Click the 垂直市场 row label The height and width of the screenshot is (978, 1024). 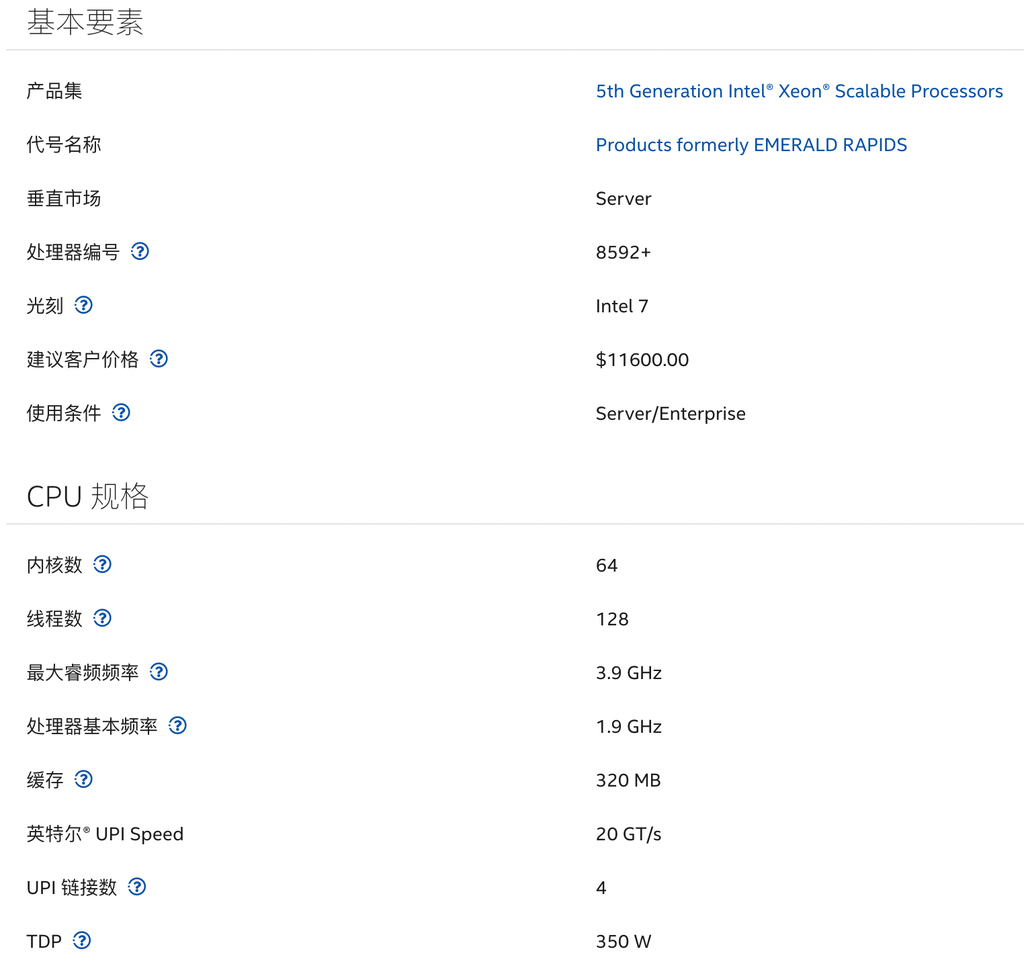(64, 198)
